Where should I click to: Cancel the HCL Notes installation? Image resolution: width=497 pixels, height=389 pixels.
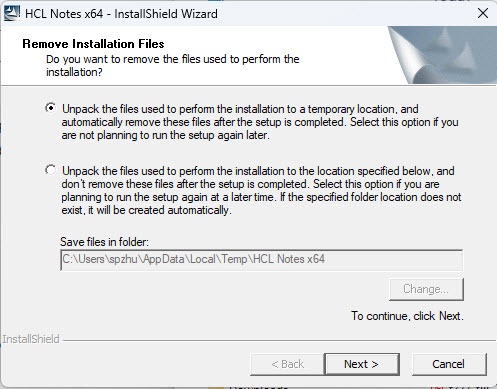click(449, 364)
